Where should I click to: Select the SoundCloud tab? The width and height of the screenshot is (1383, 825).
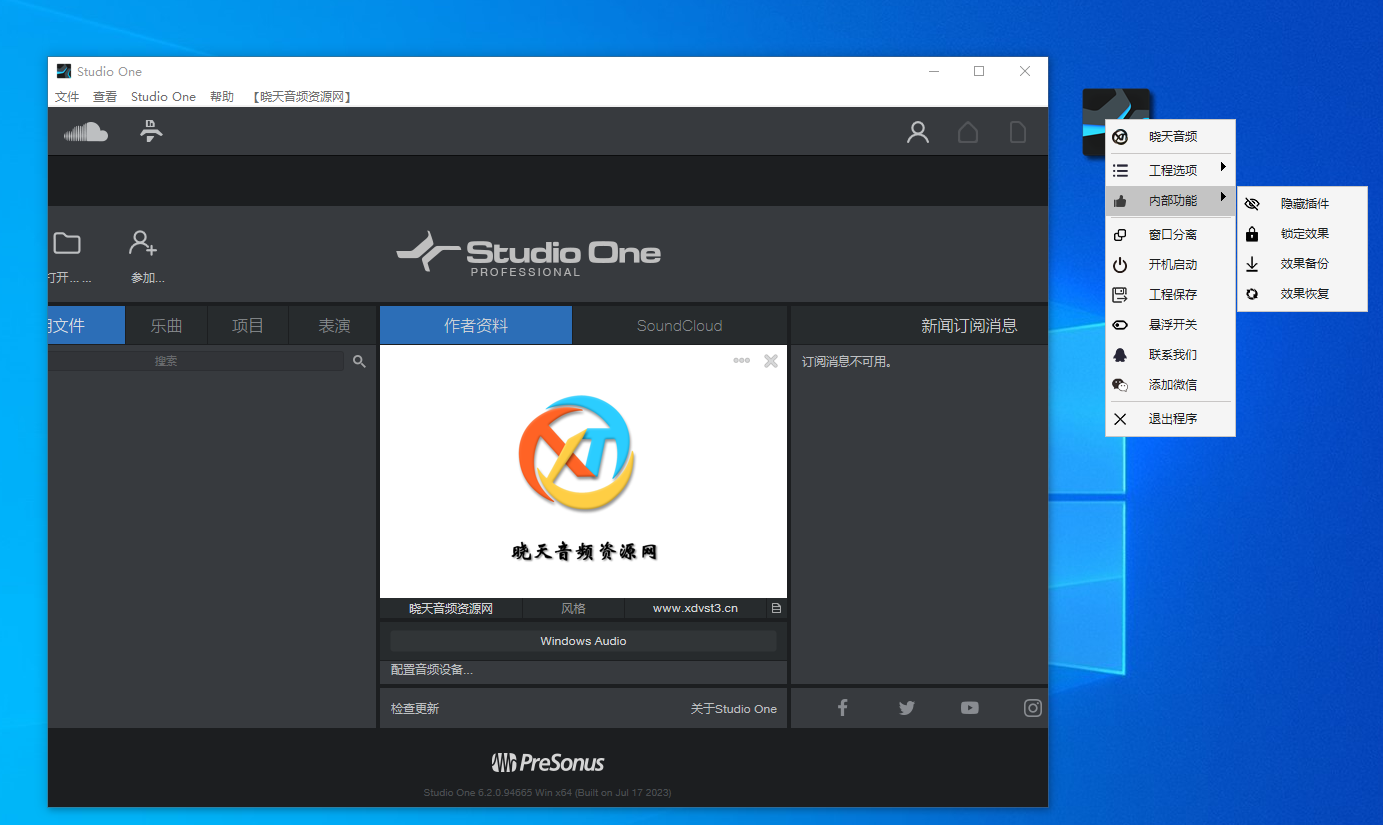point(680,325)
